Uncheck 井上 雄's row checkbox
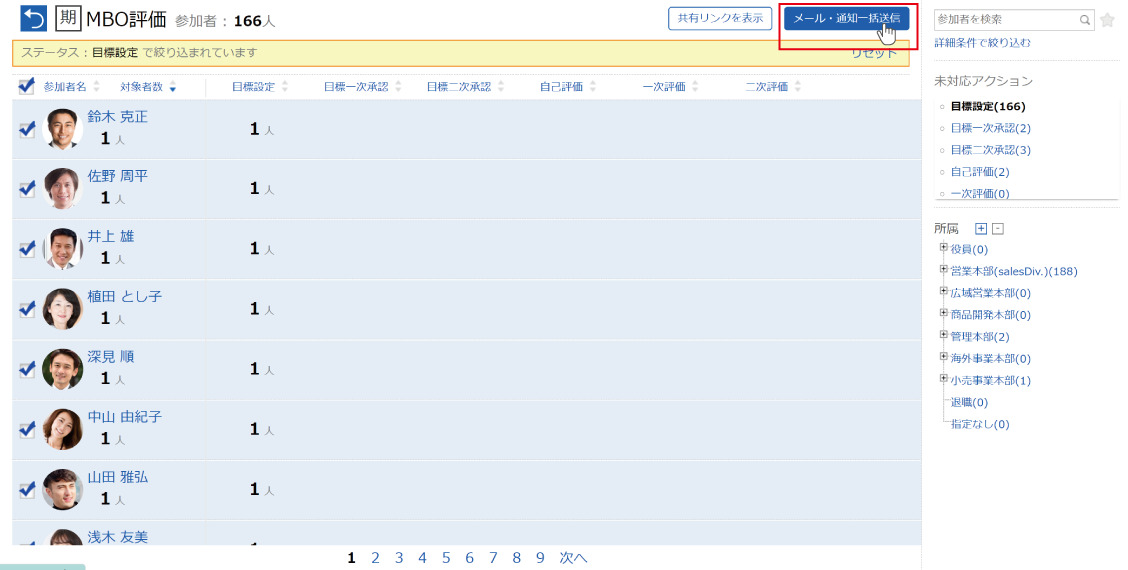 pyautogui.click(x=27, y=248)
